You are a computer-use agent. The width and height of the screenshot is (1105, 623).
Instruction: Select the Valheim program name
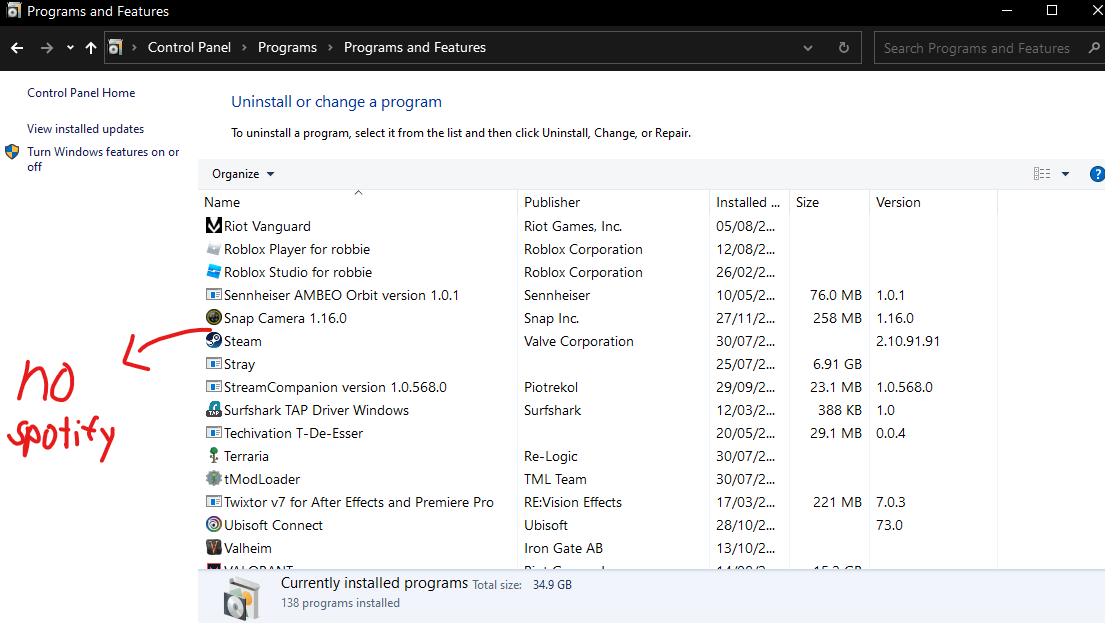pos(247,548)
